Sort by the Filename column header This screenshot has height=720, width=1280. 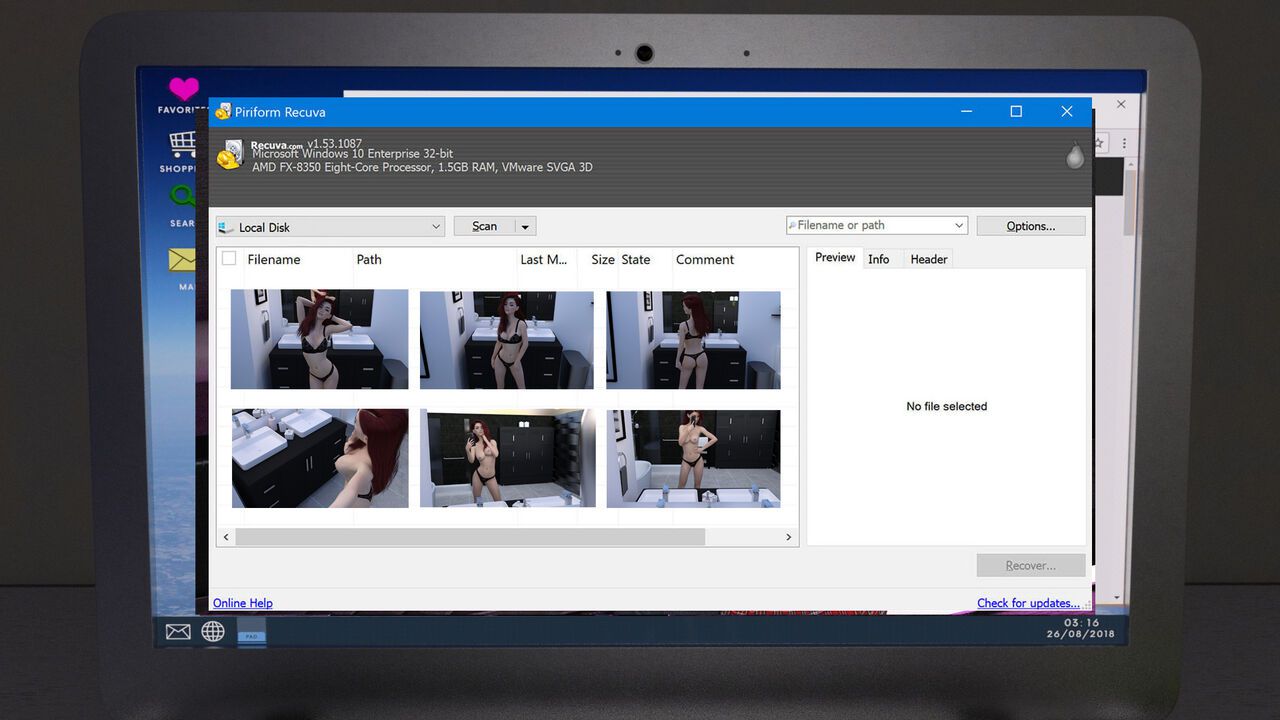tap(274, 259)
